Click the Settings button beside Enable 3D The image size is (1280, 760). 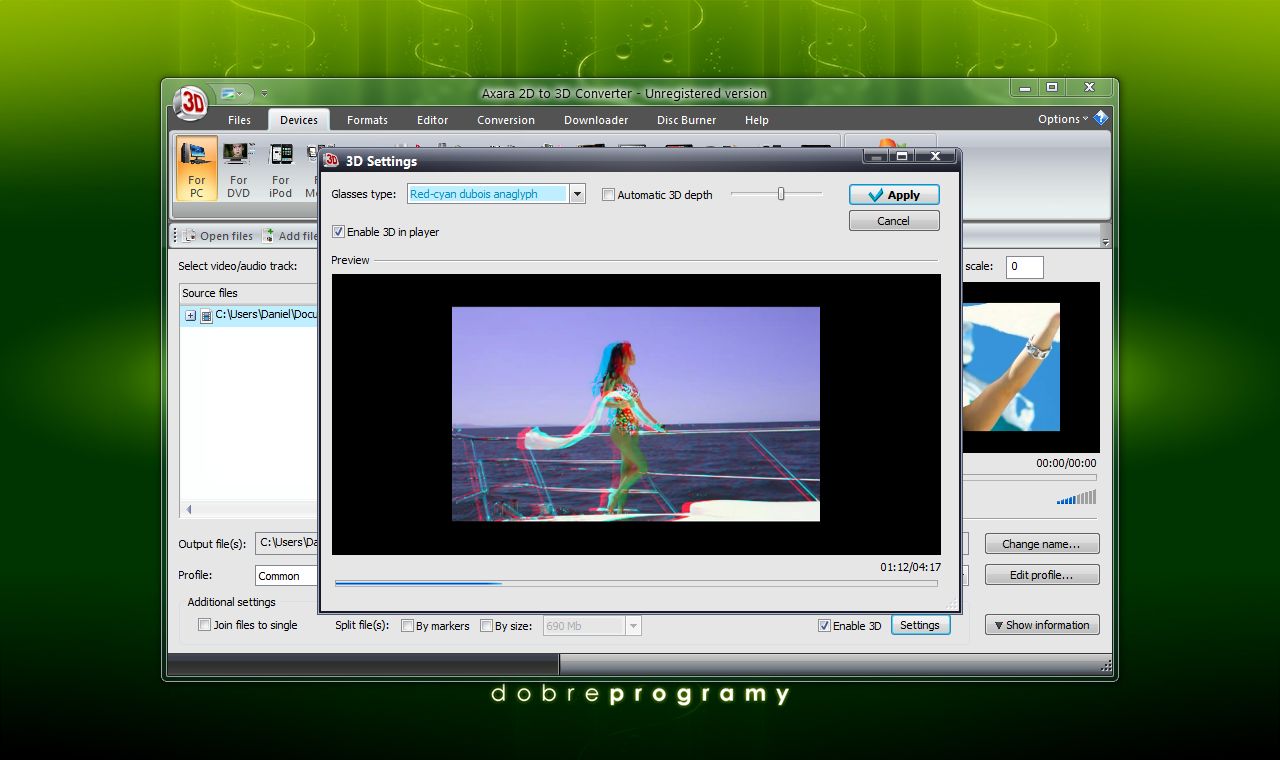tap(919, 625)
